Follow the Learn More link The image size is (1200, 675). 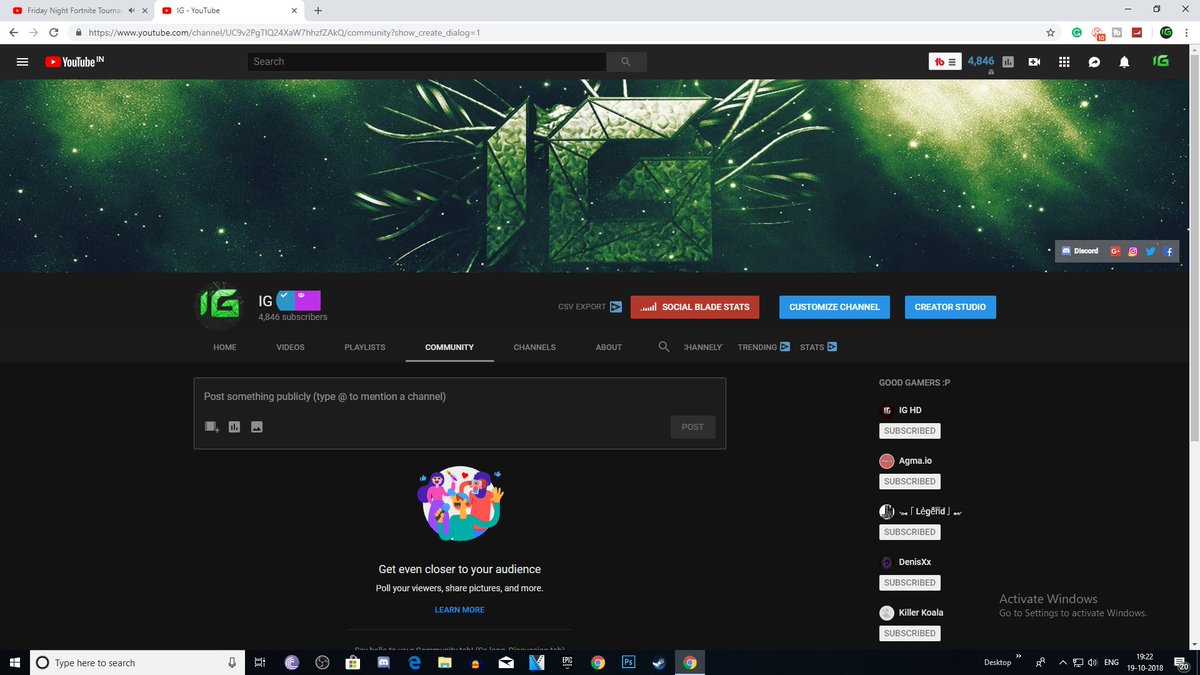(459, 610)
